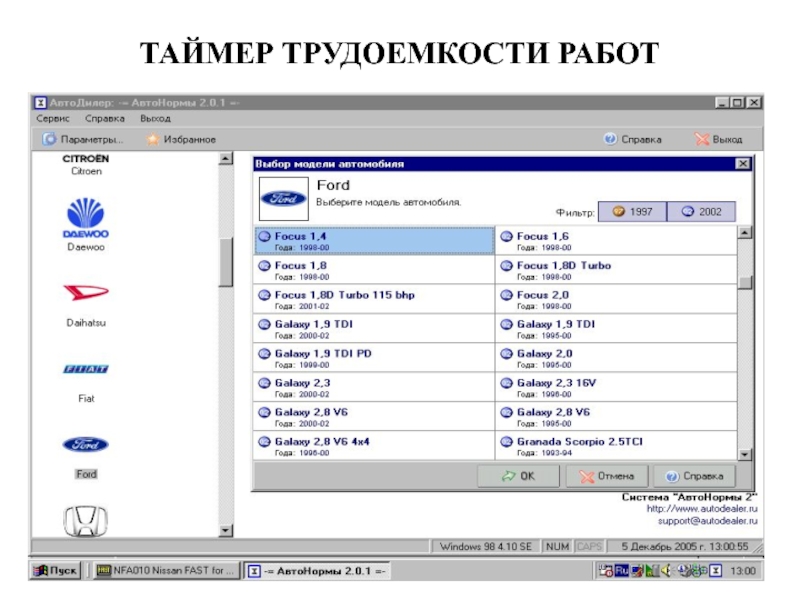Click the toolbar Справка help button

[x=633, y=139]
